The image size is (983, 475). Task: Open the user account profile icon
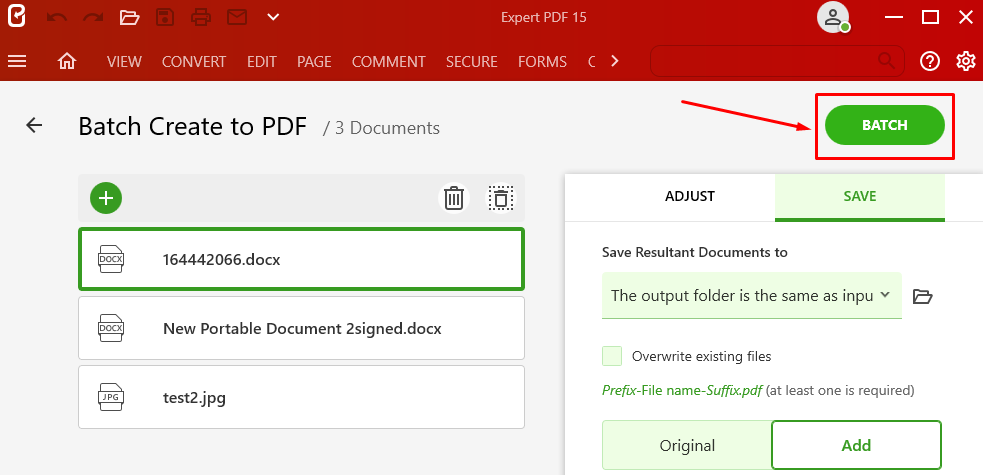point(833,17)
